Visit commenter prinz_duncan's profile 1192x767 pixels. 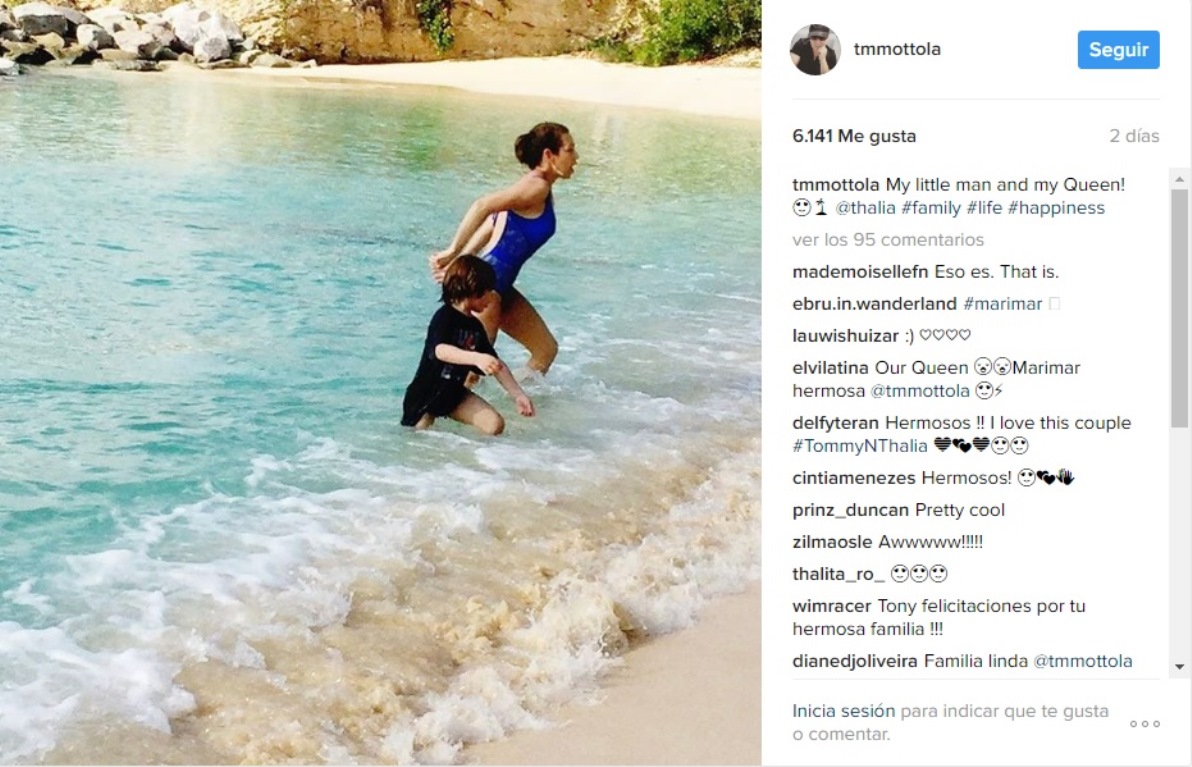[x=851, y=510]
